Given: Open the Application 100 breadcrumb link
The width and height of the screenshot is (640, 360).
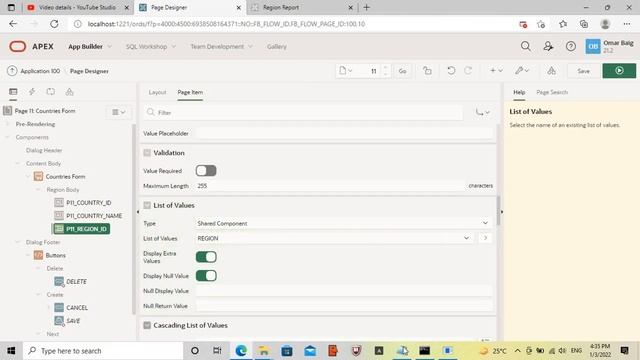Looking at the screenshot, I should click(x=40, y=71).
